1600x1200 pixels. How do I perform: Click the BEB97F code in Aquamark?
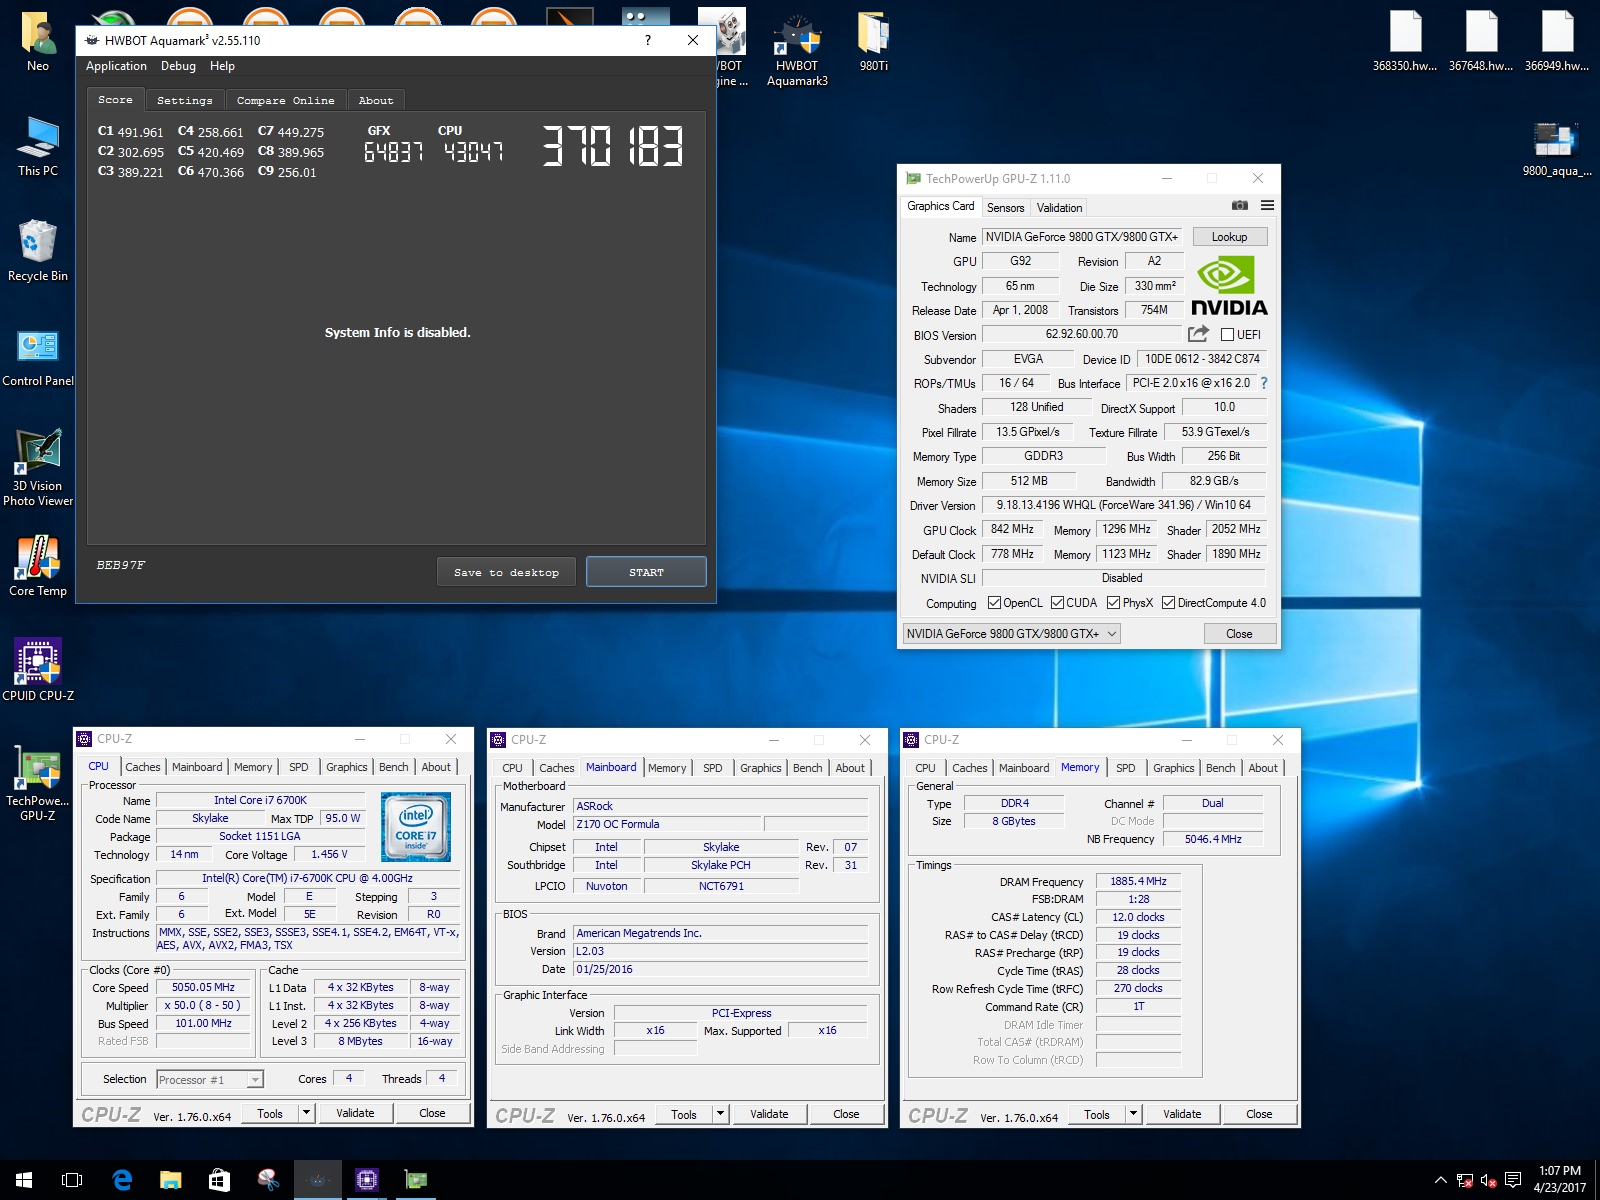(121, 565)
